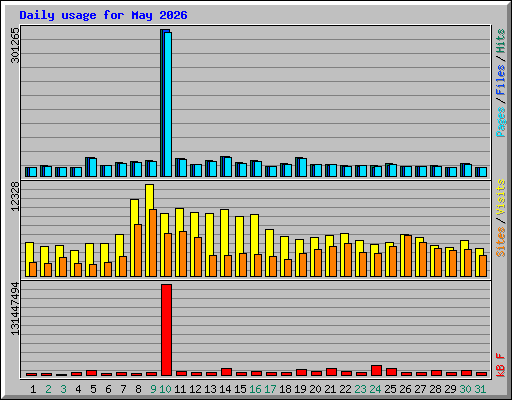
Task: Select day label 13
Action: (x=210, y=389)
